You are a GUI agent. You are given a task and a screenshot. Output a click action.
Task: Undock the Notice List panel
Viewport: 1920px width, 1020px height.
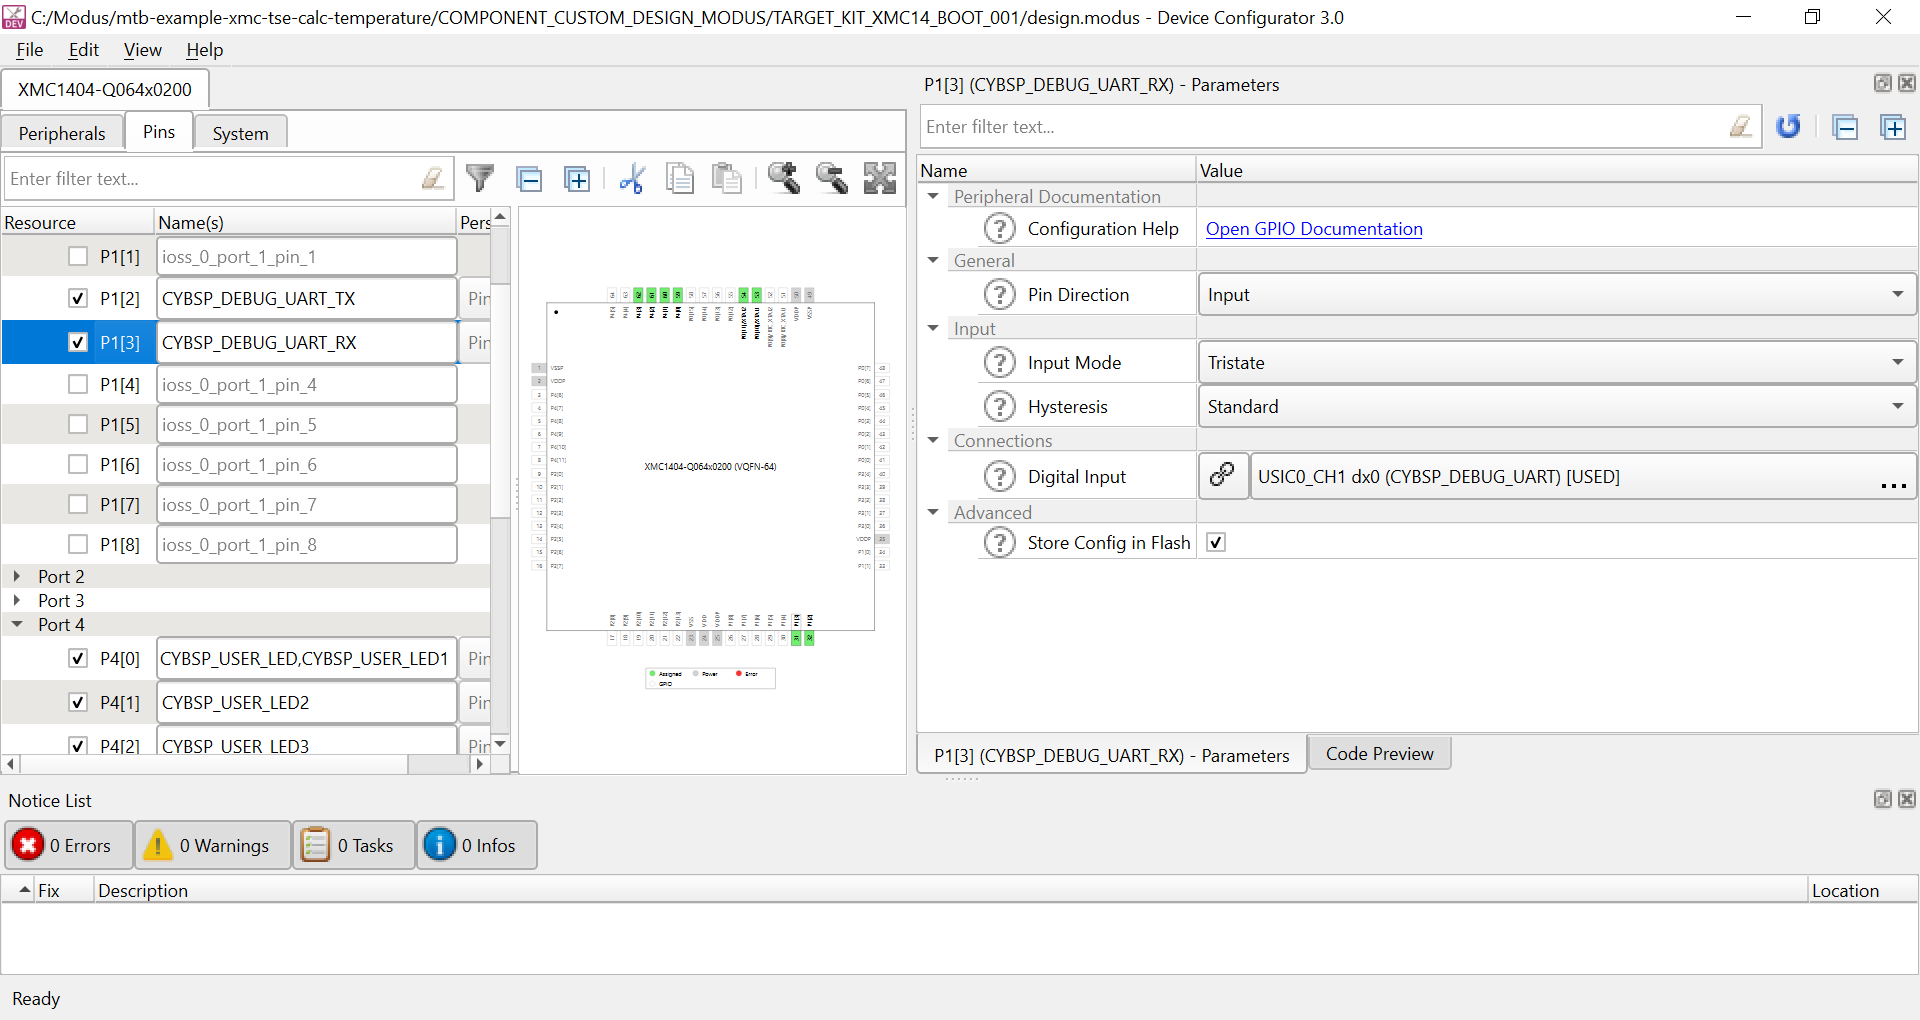coord(1883,800)
